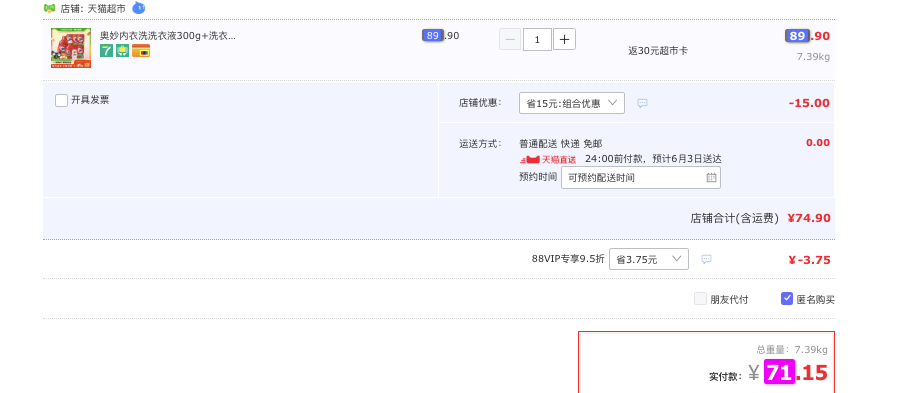Click the yellow-green guarantee badge icon

(x=122, y=51)
